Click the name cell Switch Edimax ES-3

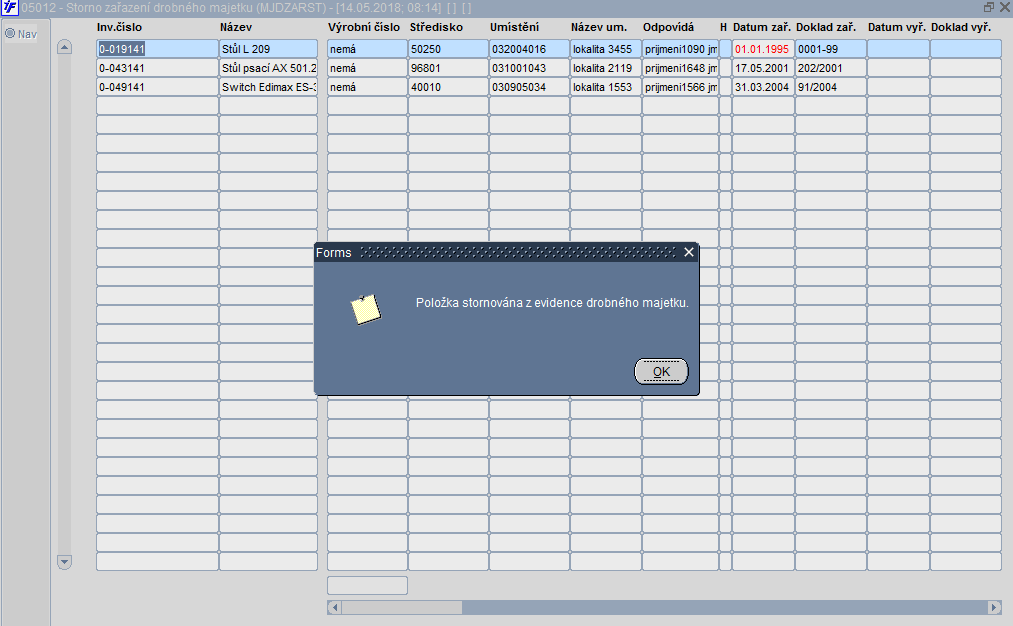(x=269, y=87)
